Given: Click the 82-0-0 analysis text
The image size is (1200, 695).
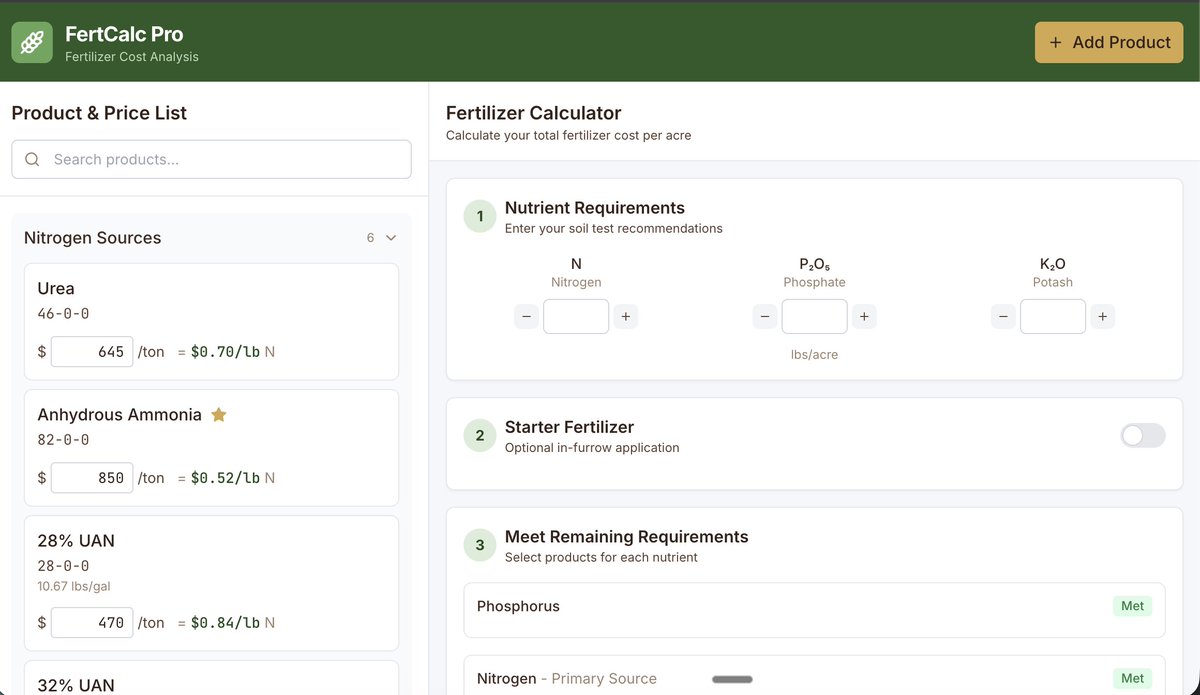Looking at the screenshot, I should point(63,440).
